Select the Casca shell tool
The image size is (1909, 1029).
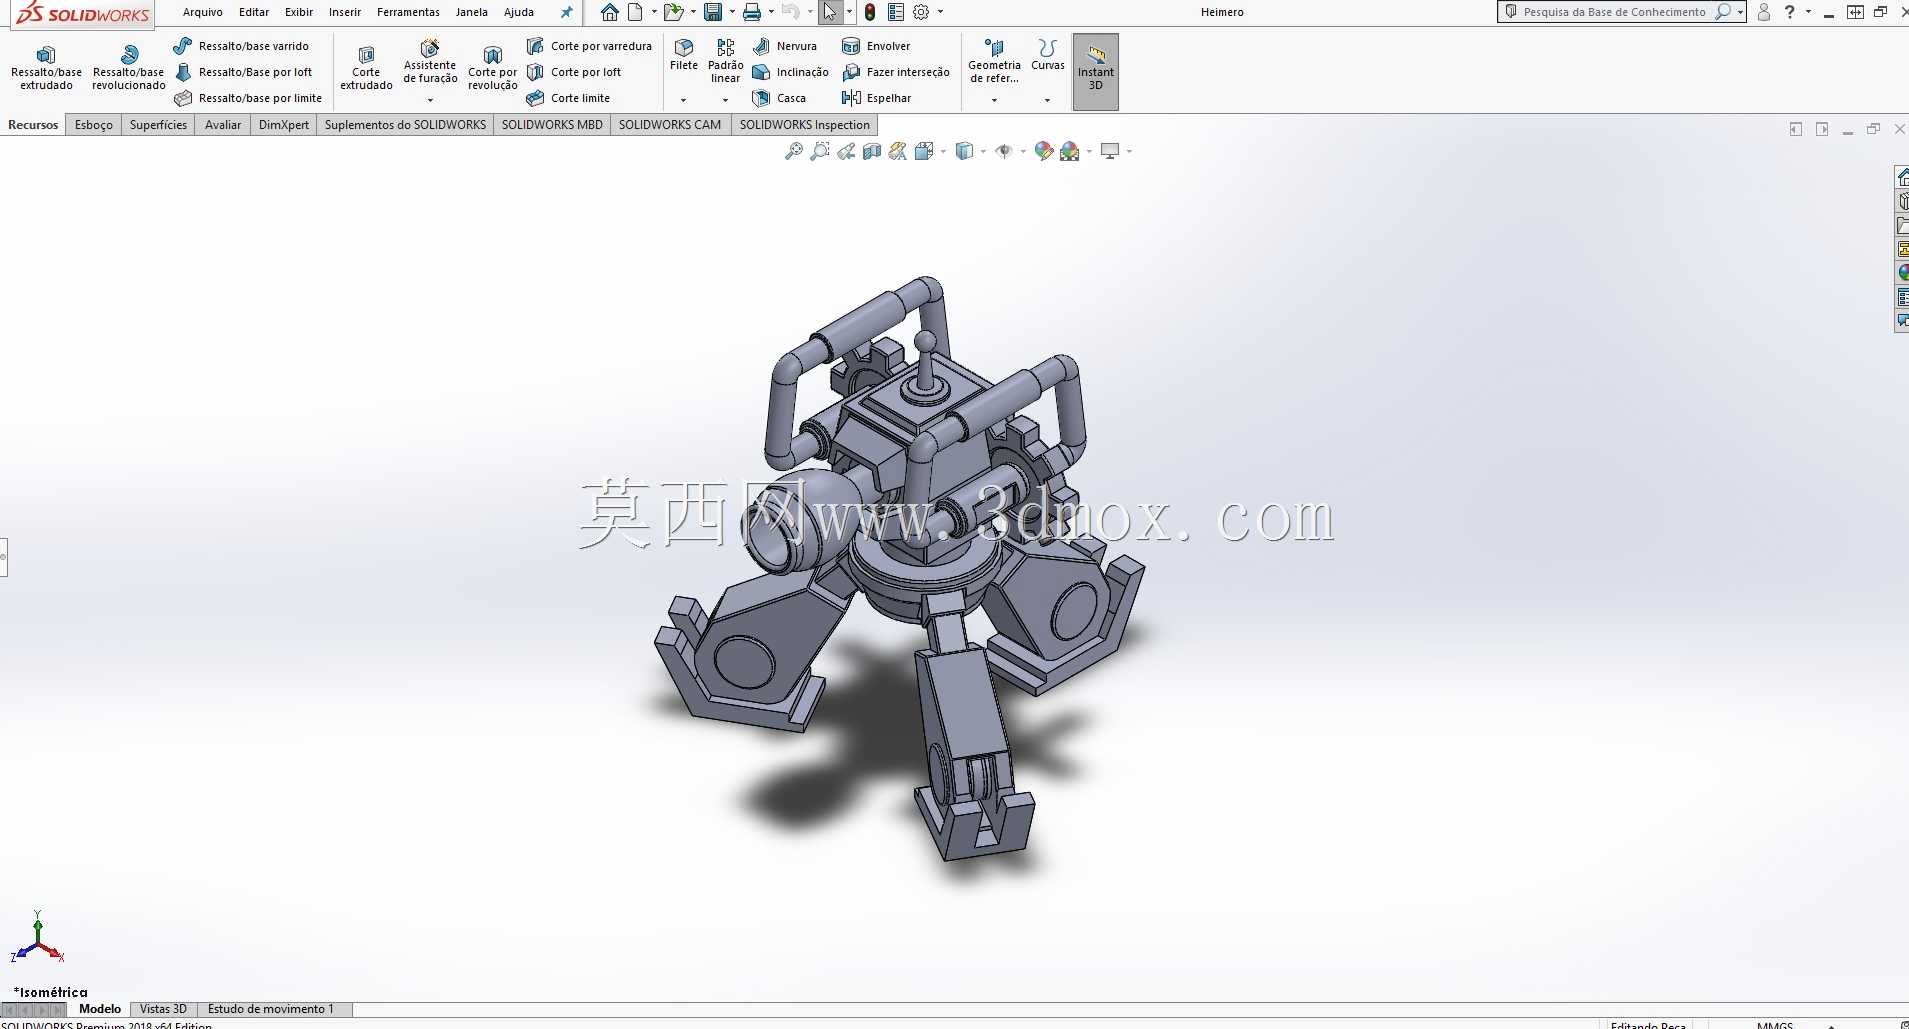coord(779,98)
